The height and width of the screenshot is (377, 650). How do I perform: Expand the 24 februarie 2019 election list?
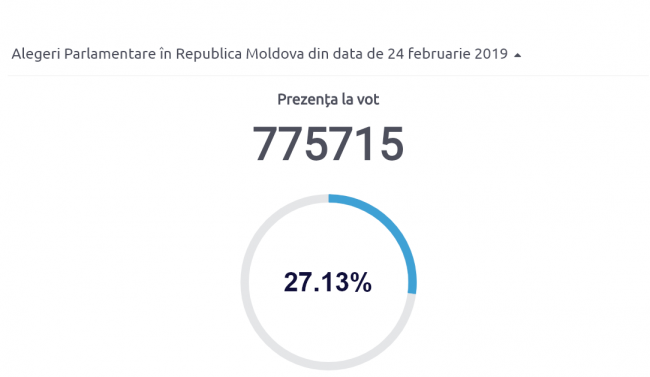pyautogui.click(x=266, y=54)
